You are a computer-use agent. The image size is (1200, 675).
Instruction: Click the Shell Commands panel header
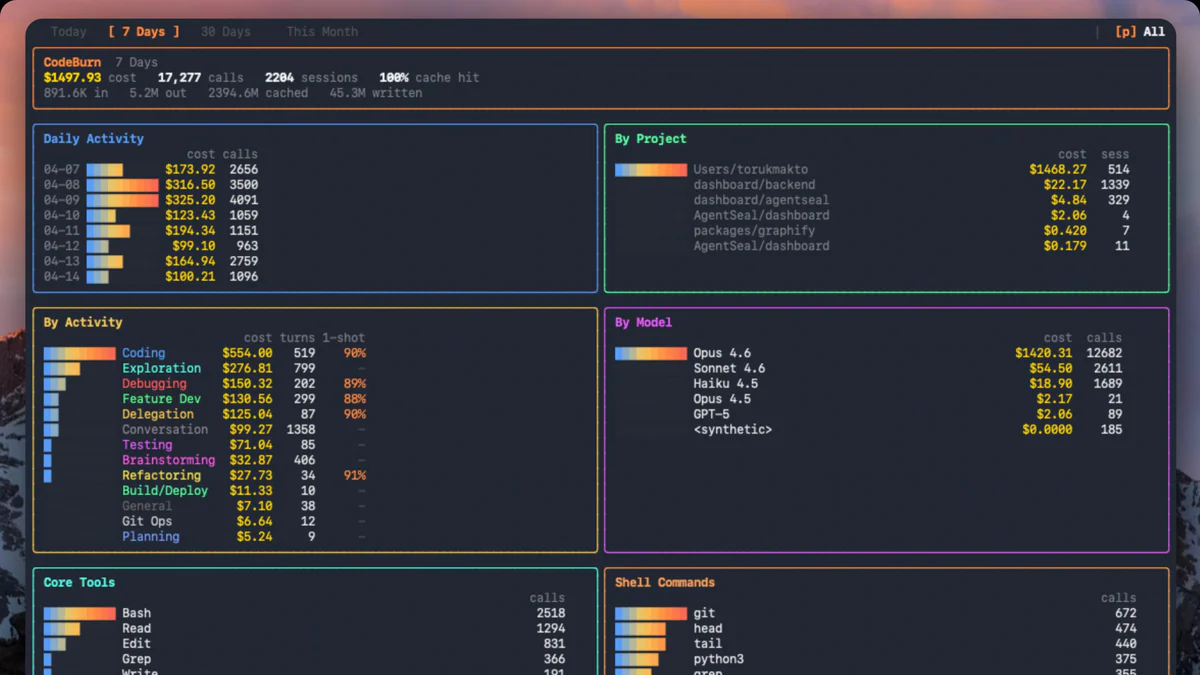point(663,582)
